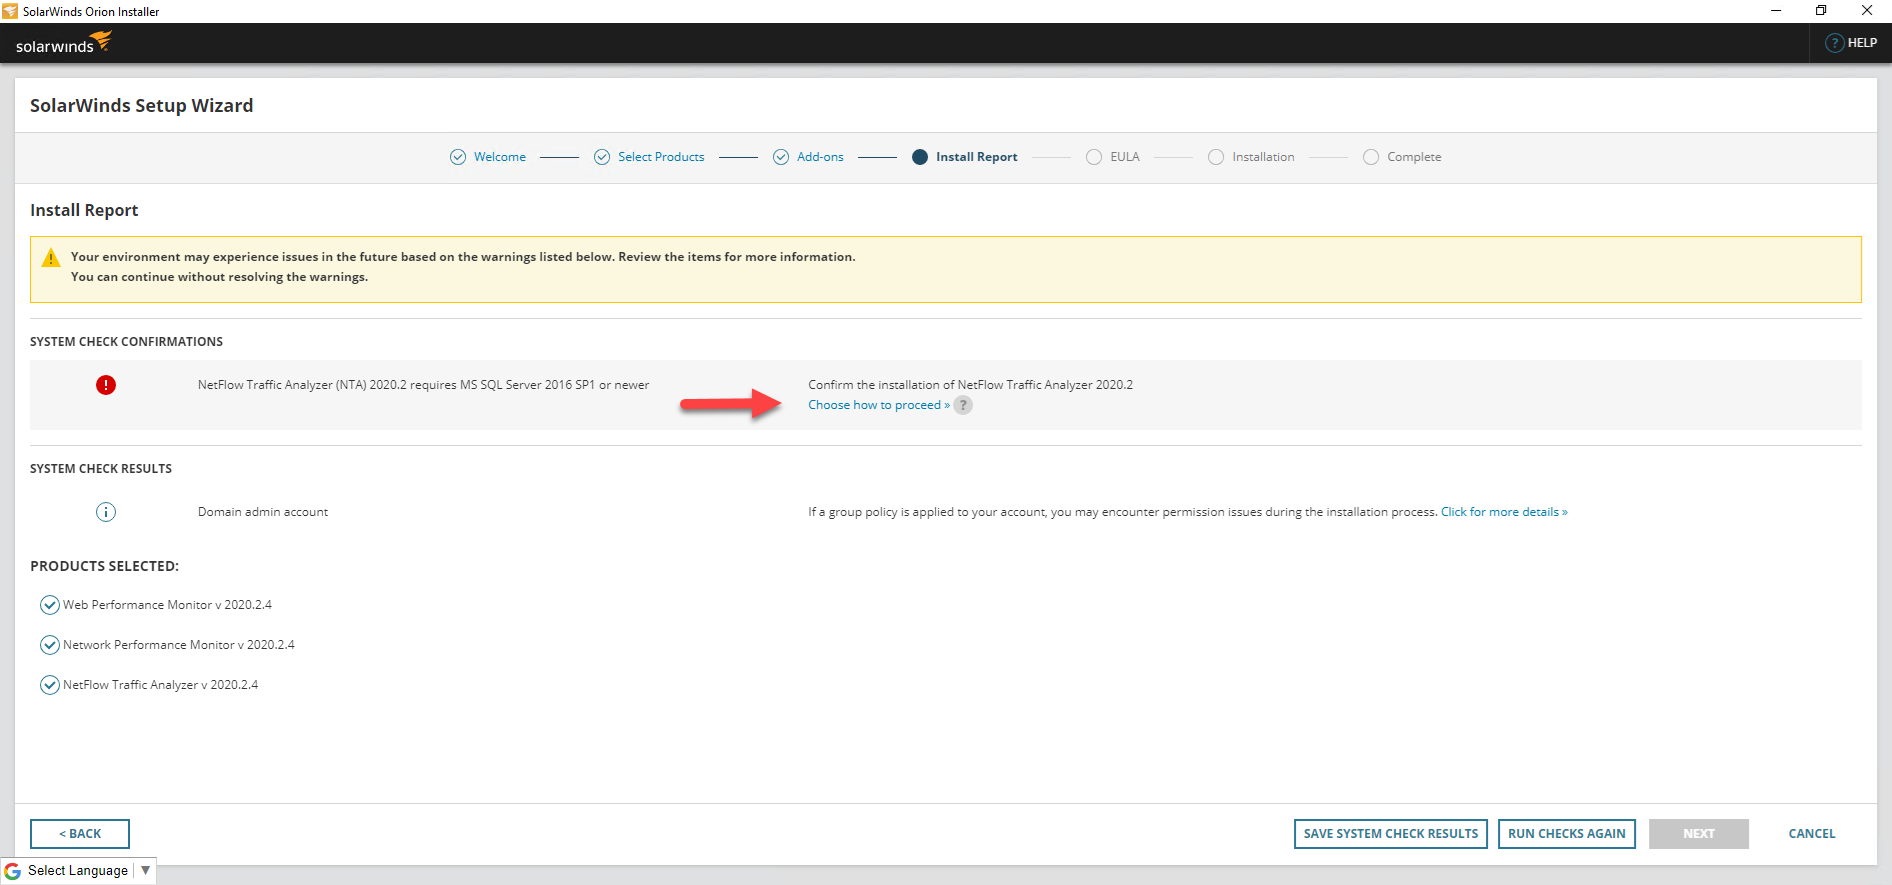Close the SolarWinds Orion Installer window

[x=1867, y=11]
